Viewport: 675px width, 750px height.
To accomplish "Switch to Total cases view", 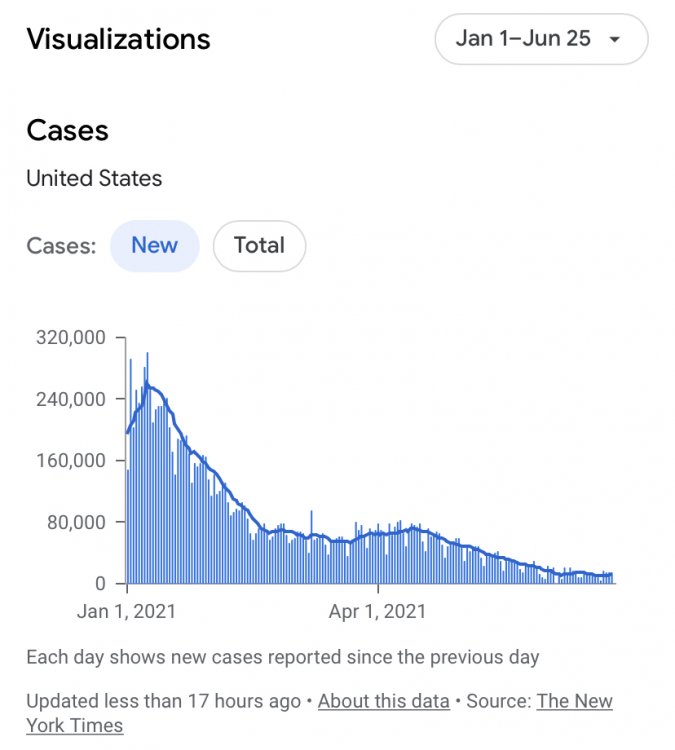I will [259, 246].
